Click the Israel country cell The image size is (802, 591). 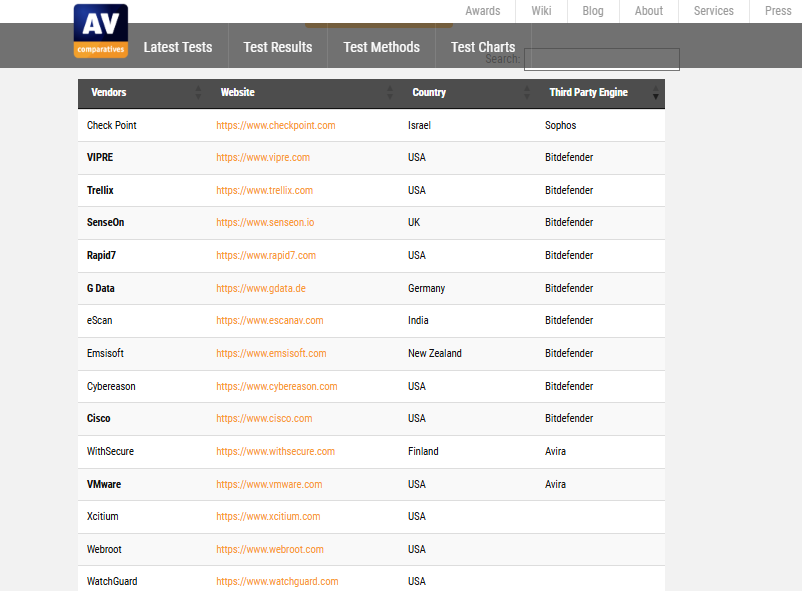[419, 125]
